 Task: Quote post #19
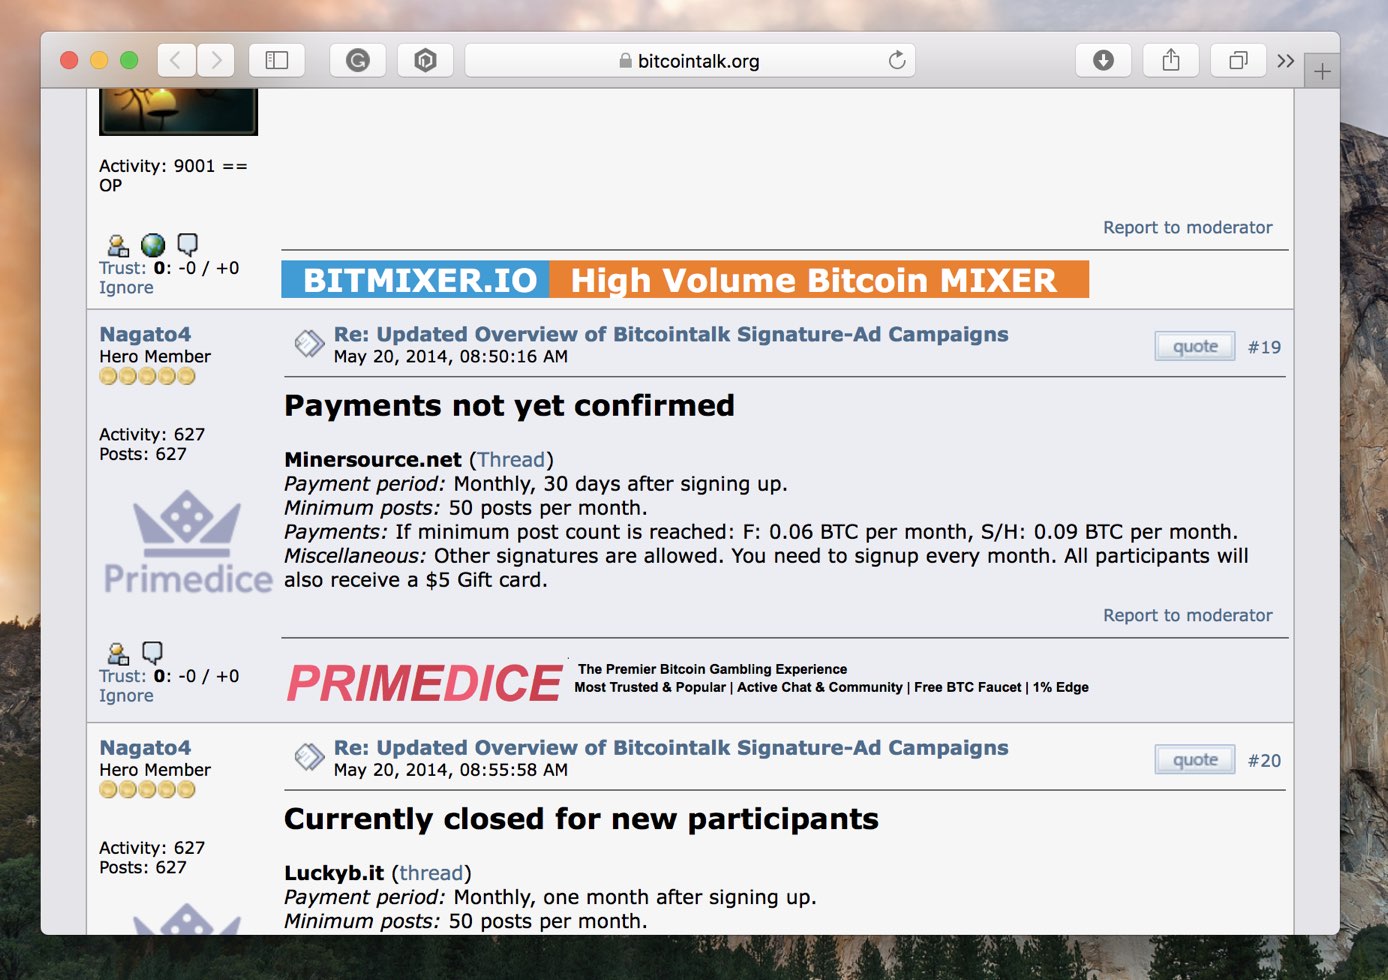coord(1195,346)
